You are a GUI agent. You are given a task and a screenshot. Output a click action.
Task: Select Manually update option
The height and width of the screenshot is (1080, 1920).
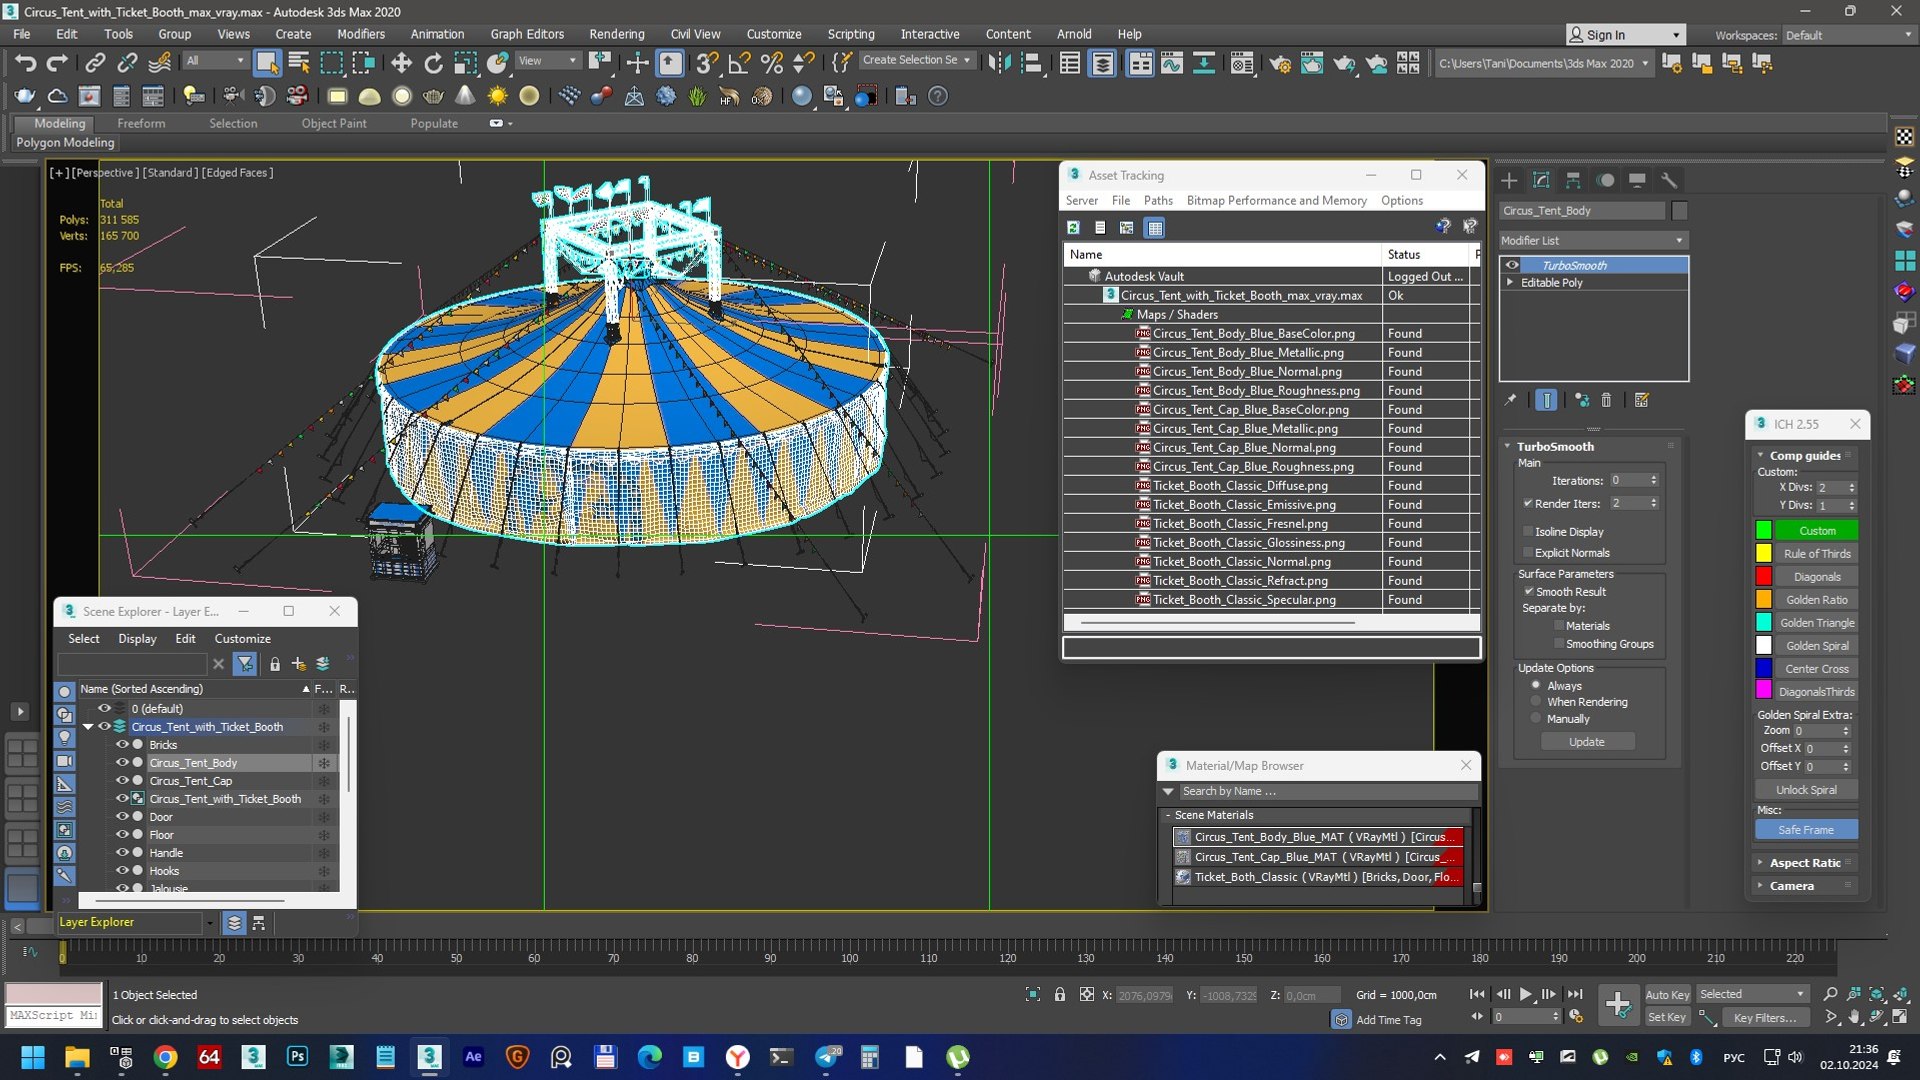(1536, 719)
